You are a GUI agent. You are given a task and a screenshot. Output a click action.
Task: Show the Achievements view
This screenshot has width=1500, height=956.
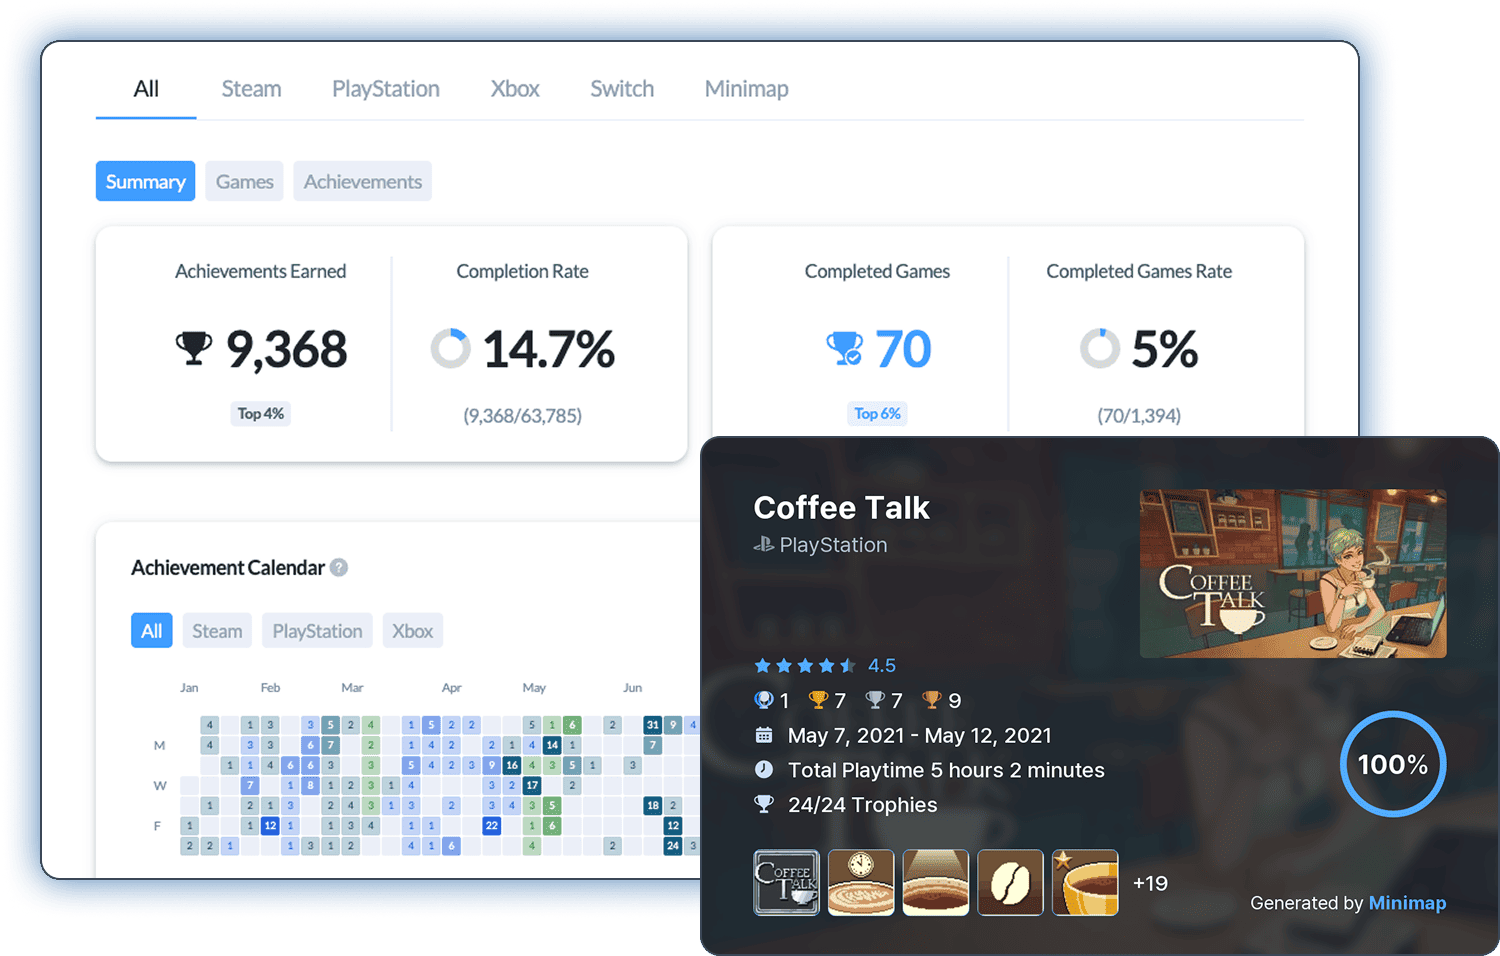tap(362, 182)
